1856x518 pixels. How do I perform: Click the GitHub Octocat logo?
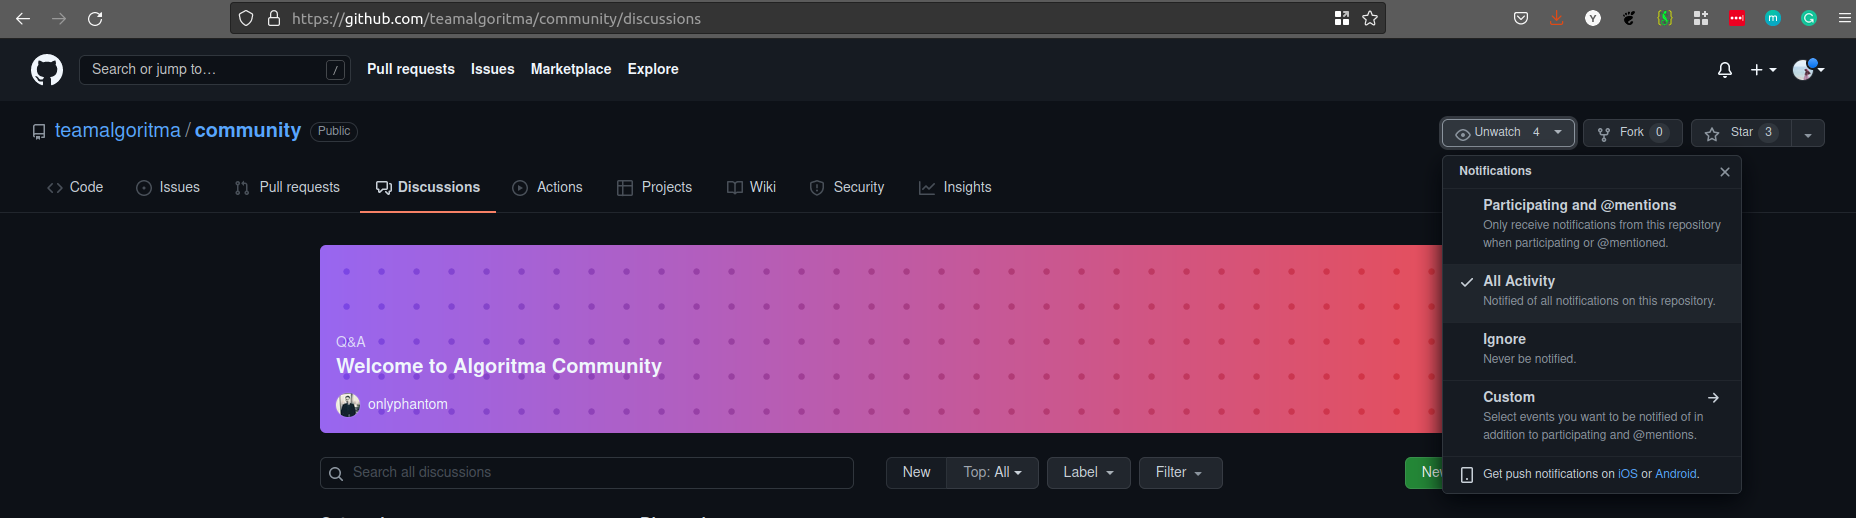47,70
